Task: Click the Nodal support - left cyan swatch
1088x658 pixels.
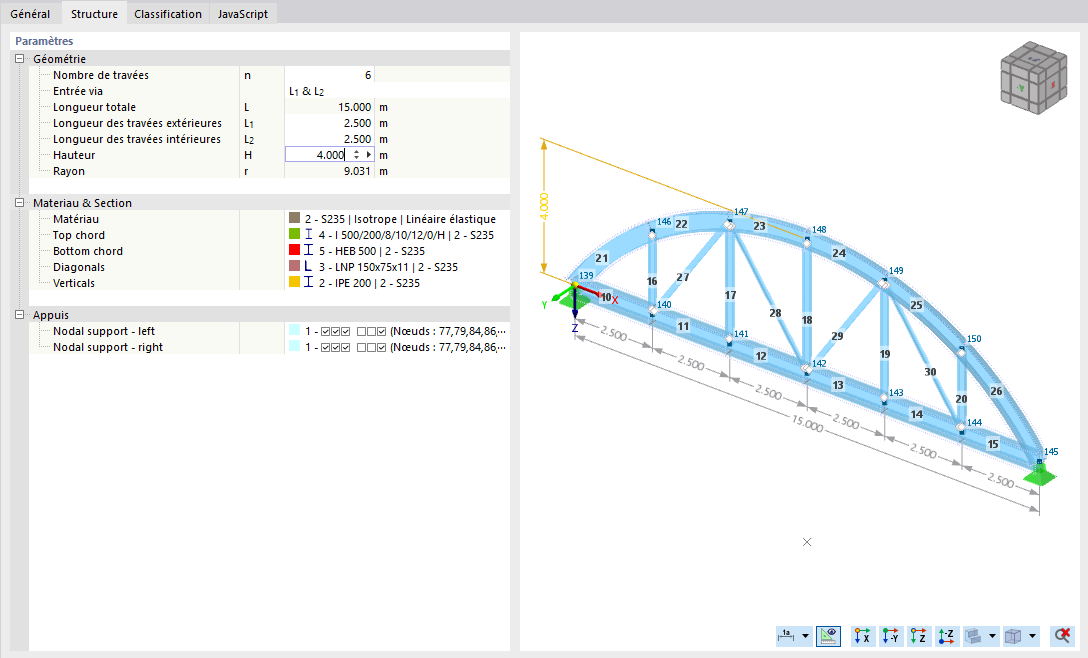Action: (x=294, y=330)
